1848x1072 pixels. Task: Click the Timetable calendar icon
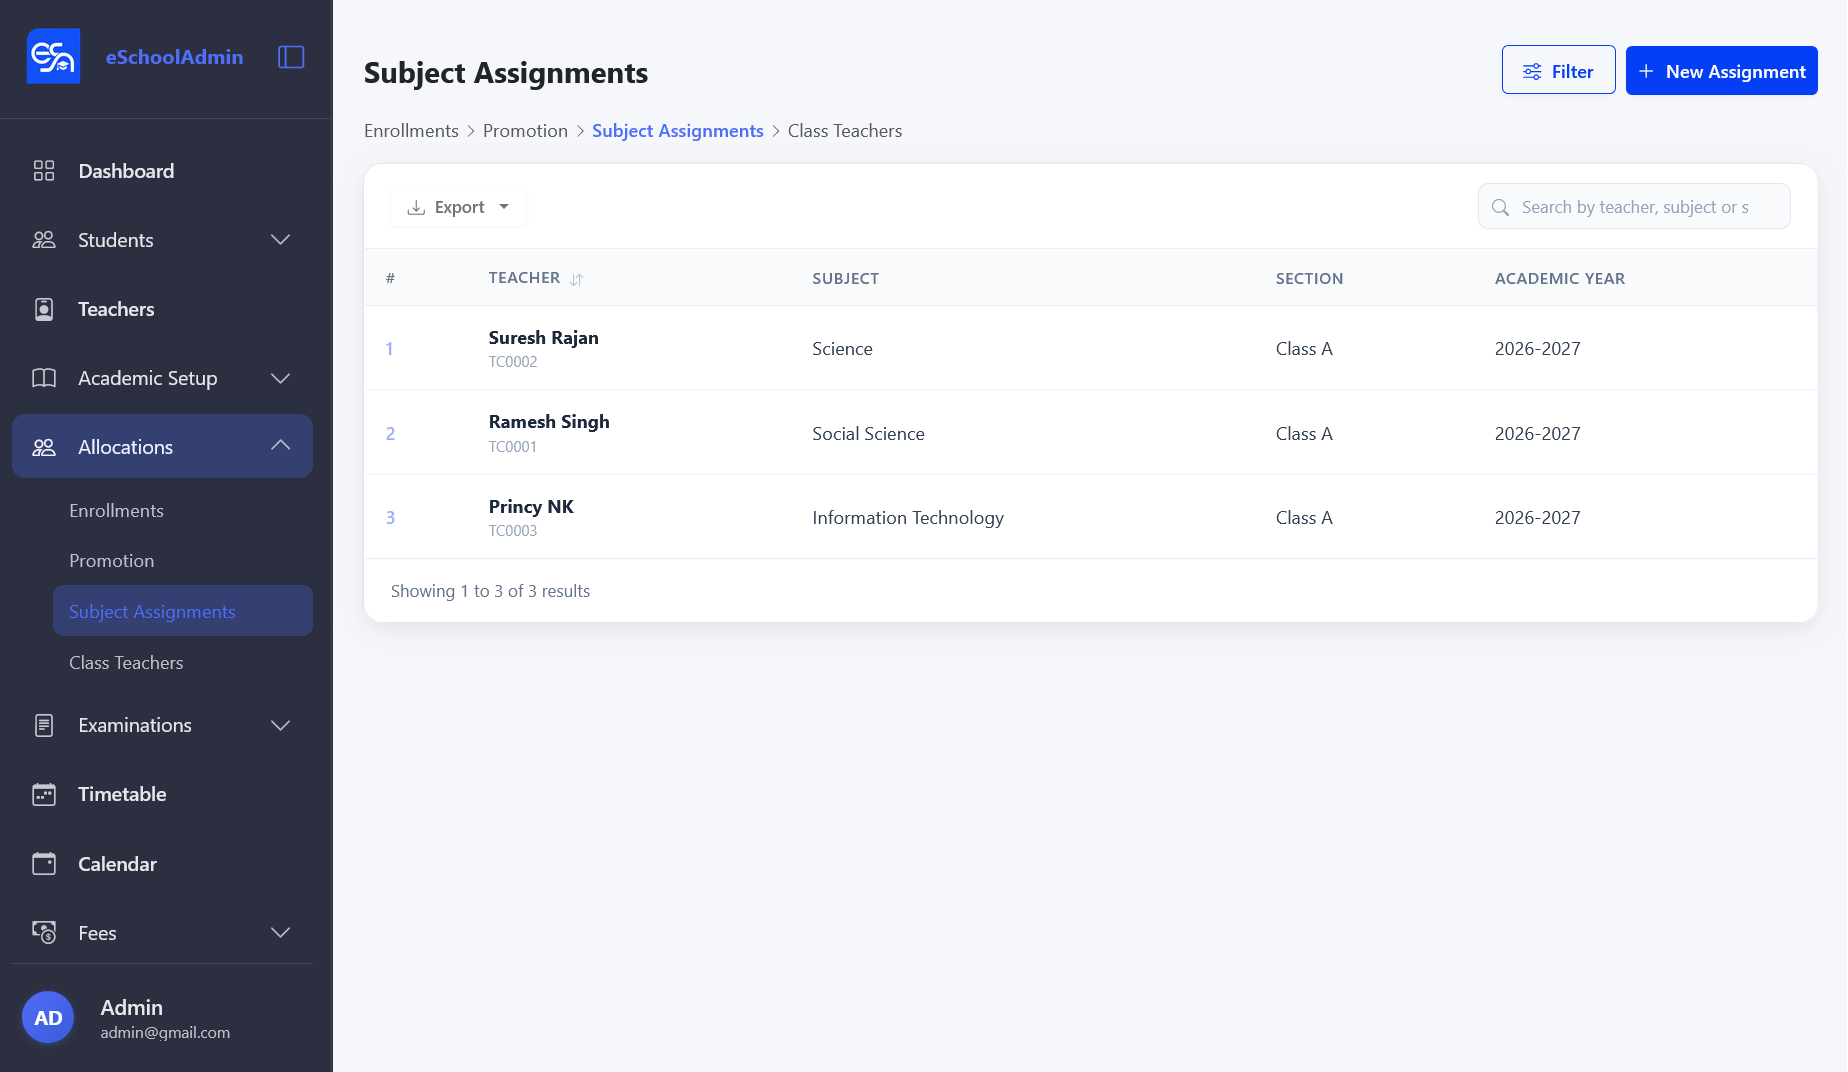(x=44, y=794)
